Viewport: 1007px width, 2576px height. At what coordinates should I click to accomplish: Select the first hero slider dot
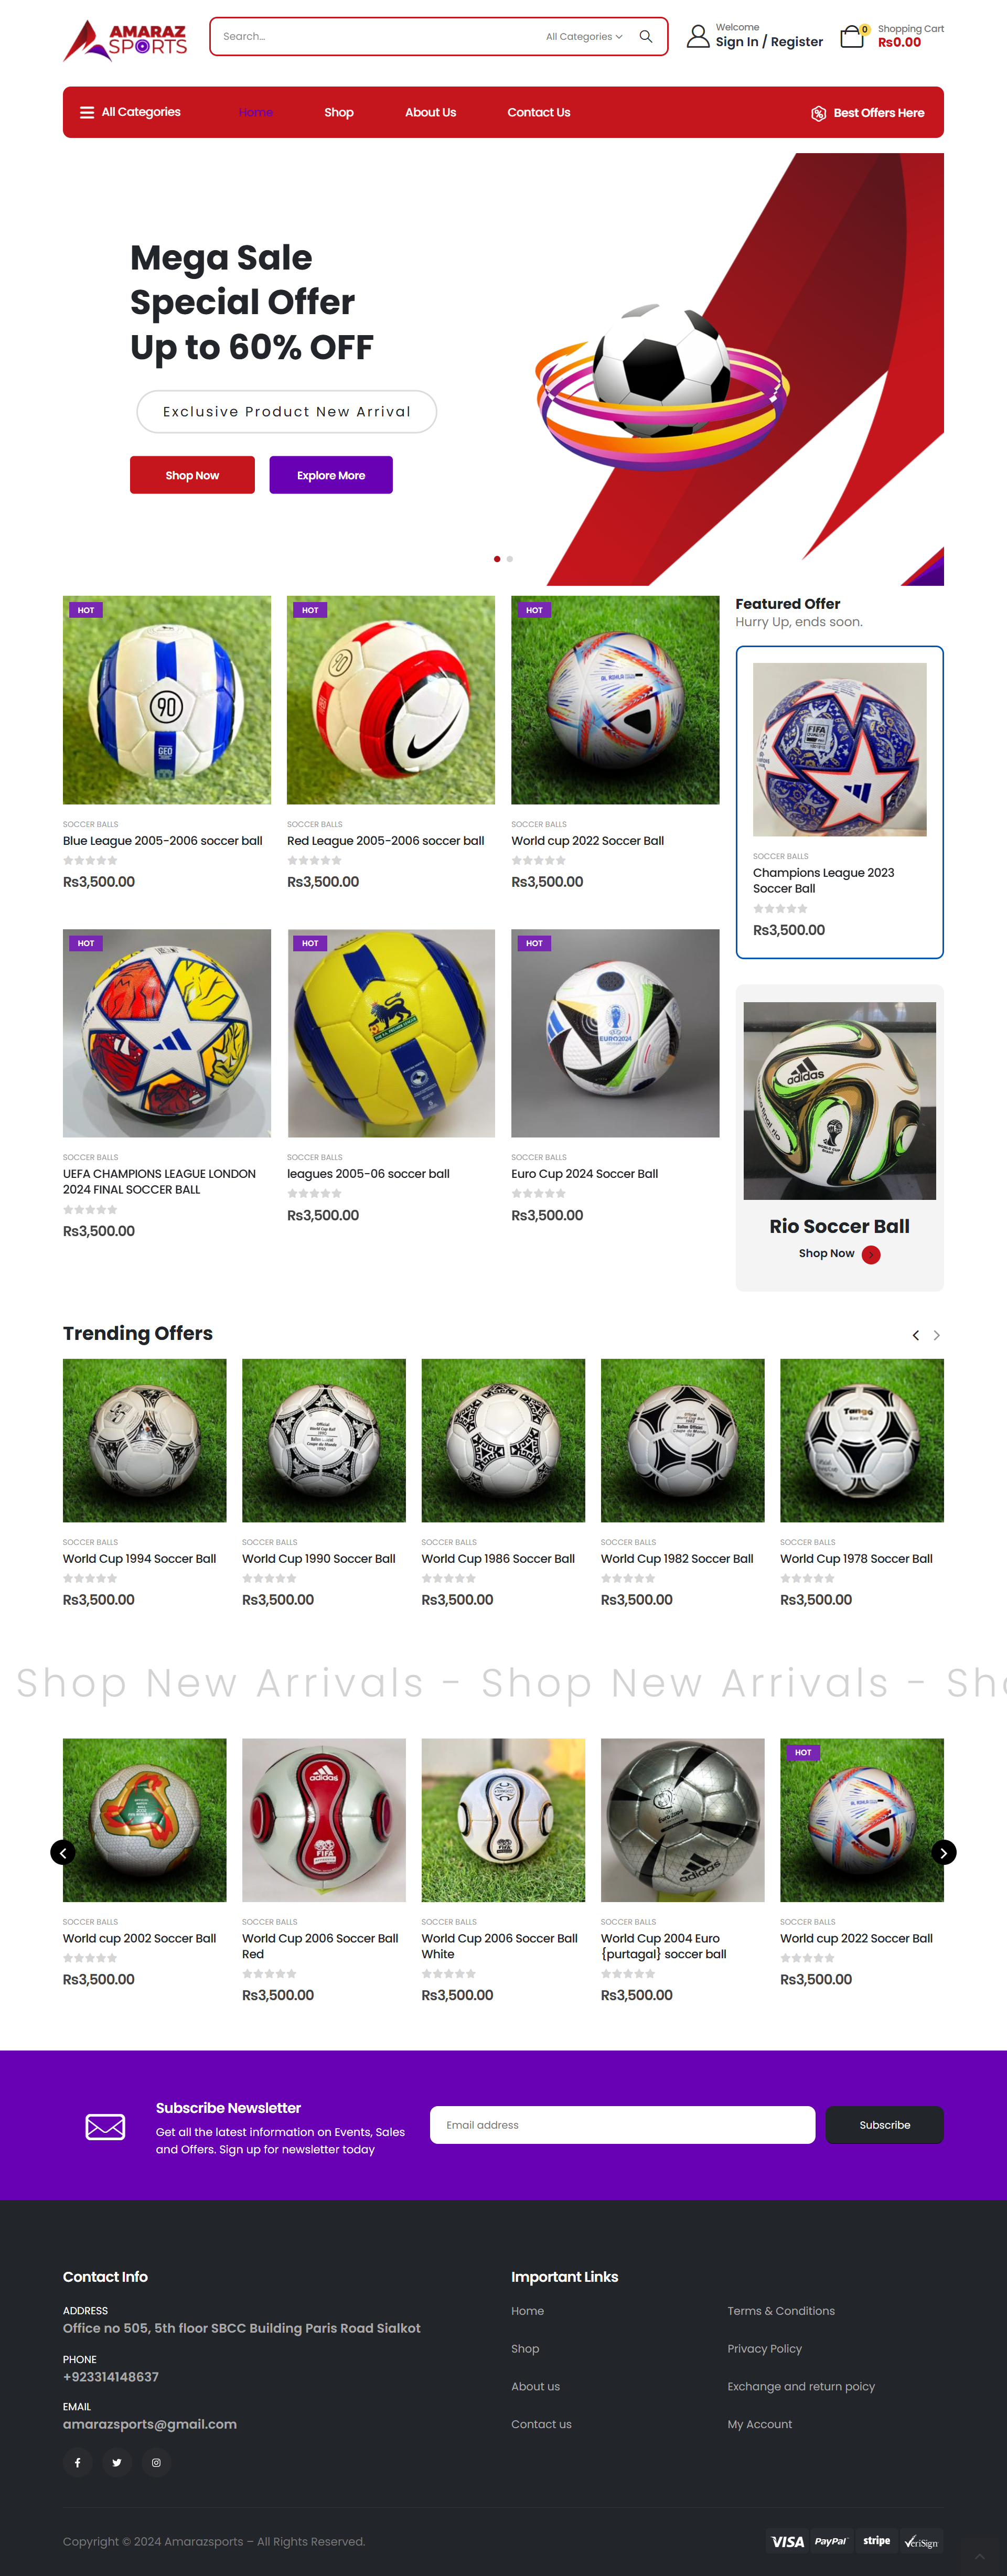pos(497,559)
